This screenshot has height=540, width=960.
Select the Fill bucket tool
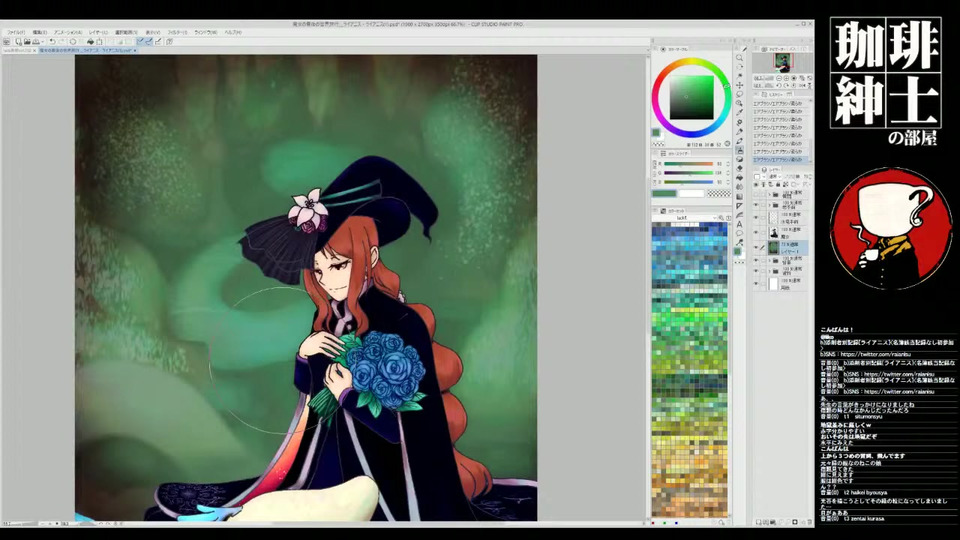click(x=740, y=178)
